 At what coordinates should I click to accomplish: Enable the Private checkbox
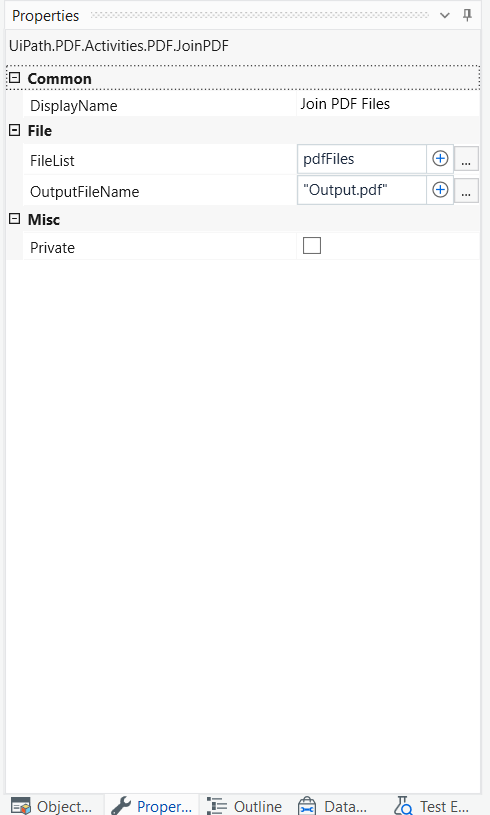(312, 245)
